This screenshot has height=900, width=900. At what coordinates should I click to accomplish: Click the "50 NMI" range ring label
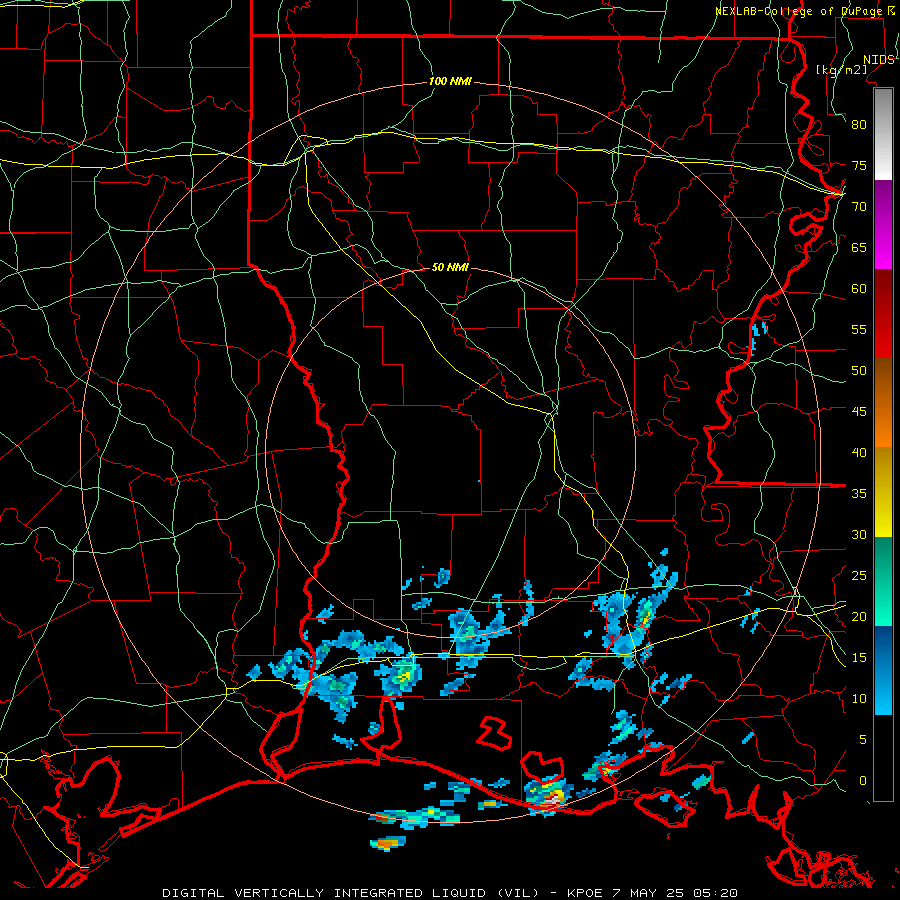click(450, 267)
